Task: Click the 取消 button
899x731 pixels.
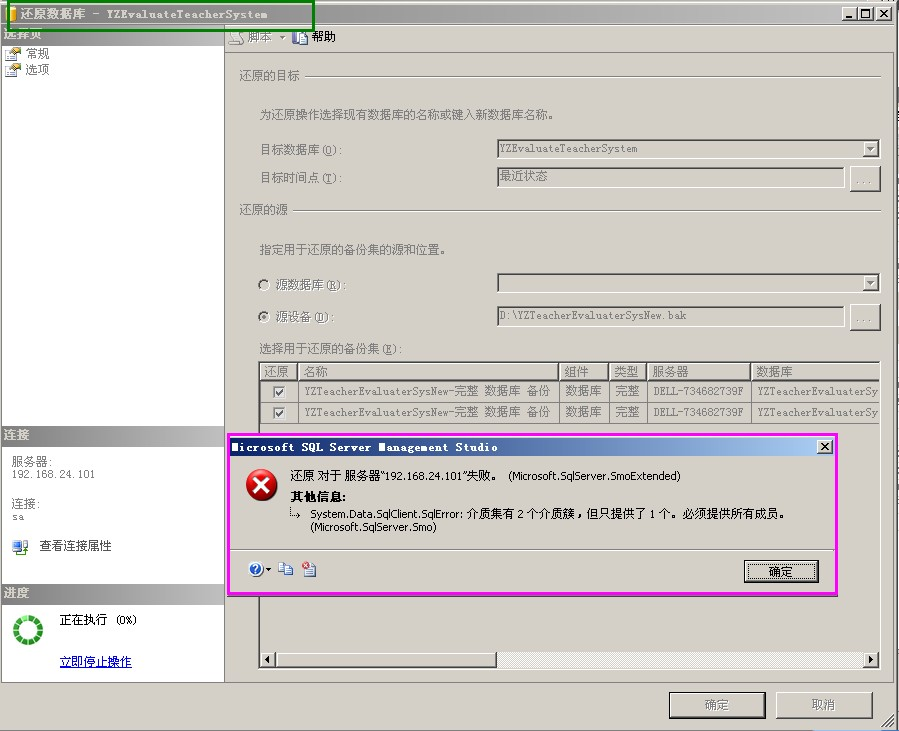Action: (823, 705)
